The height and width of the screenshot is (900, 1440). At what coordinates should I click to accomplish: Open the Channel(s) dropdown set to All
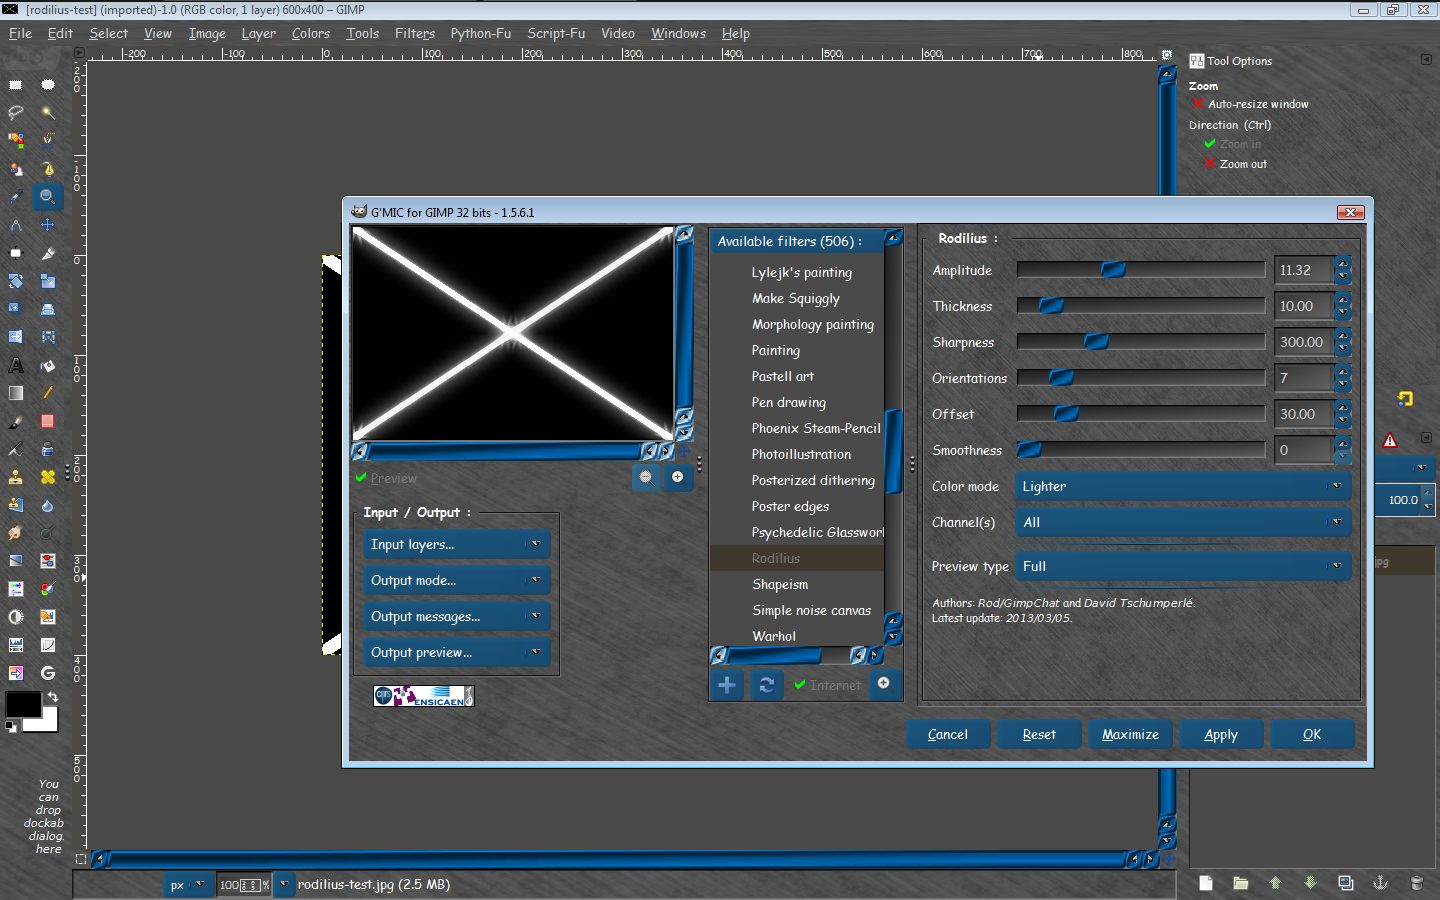pos(1183,523)
